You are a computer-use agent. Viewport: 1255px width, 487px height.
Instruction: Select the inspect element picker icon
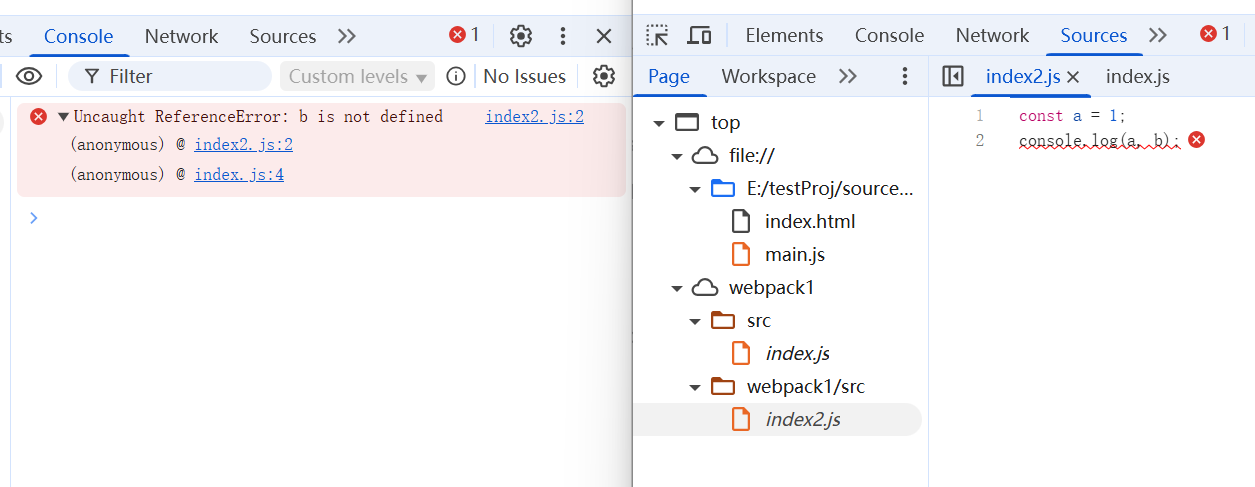click(657, 35)
